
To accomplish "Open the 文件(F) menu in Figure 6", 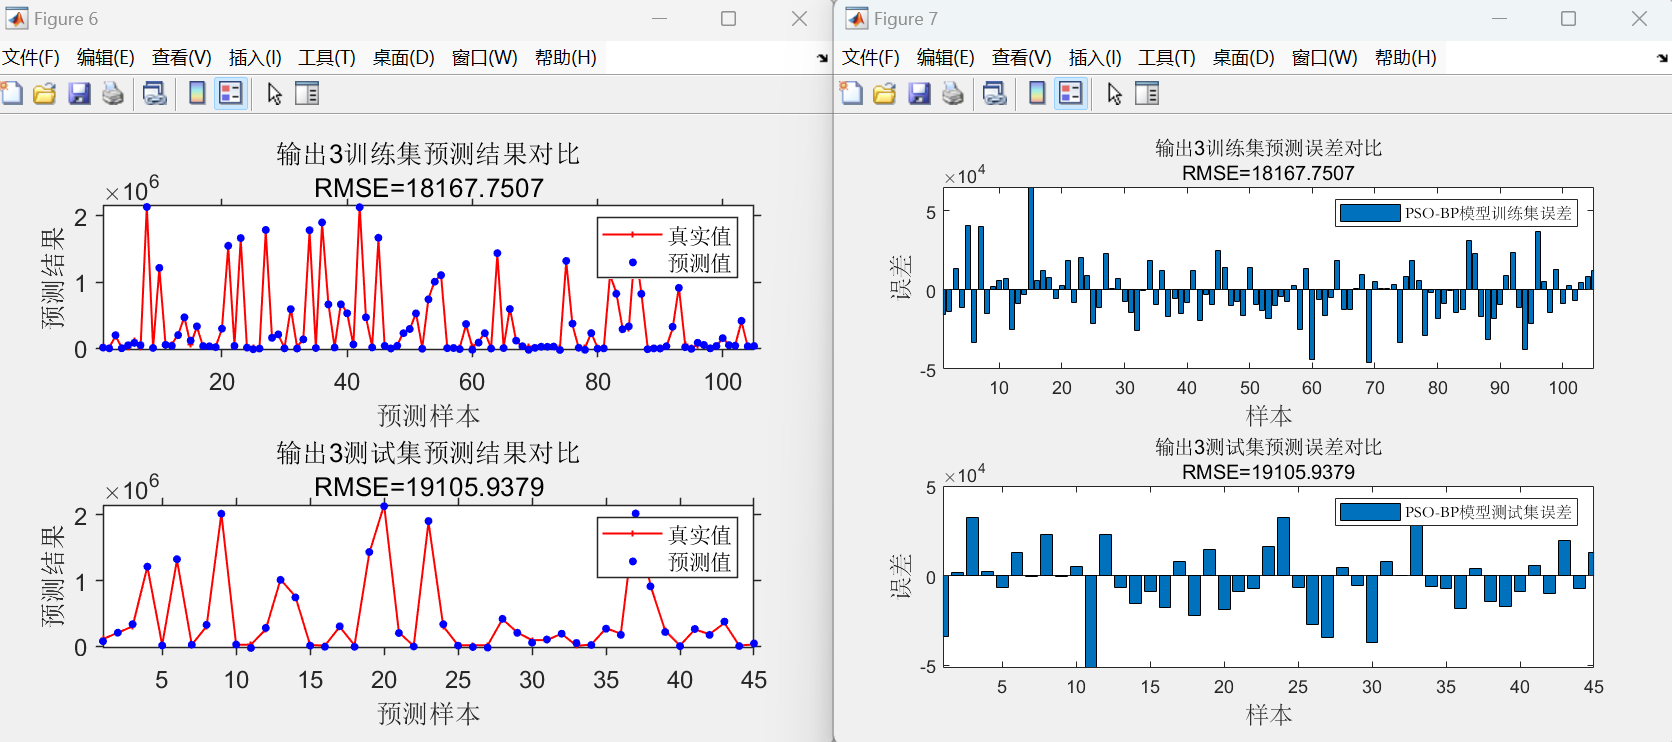I will coord(31,58).
